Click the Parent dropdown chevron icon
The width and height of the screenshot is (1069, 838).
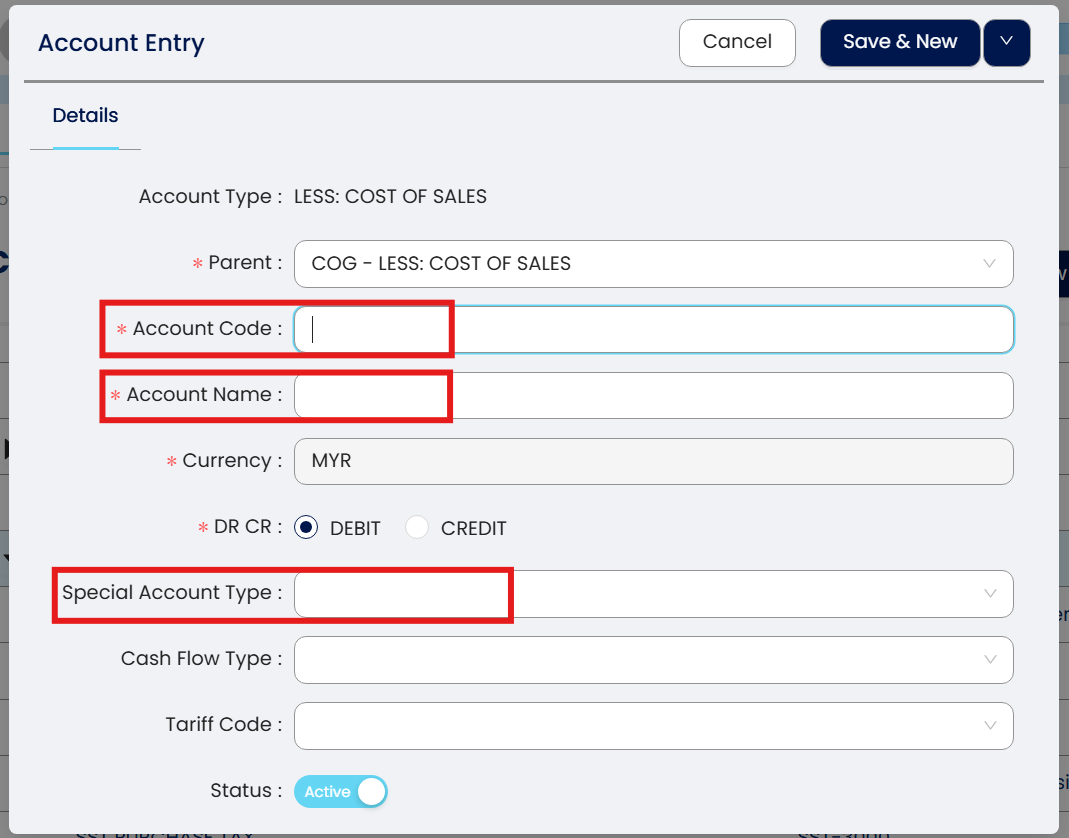(x=989, y=264)
